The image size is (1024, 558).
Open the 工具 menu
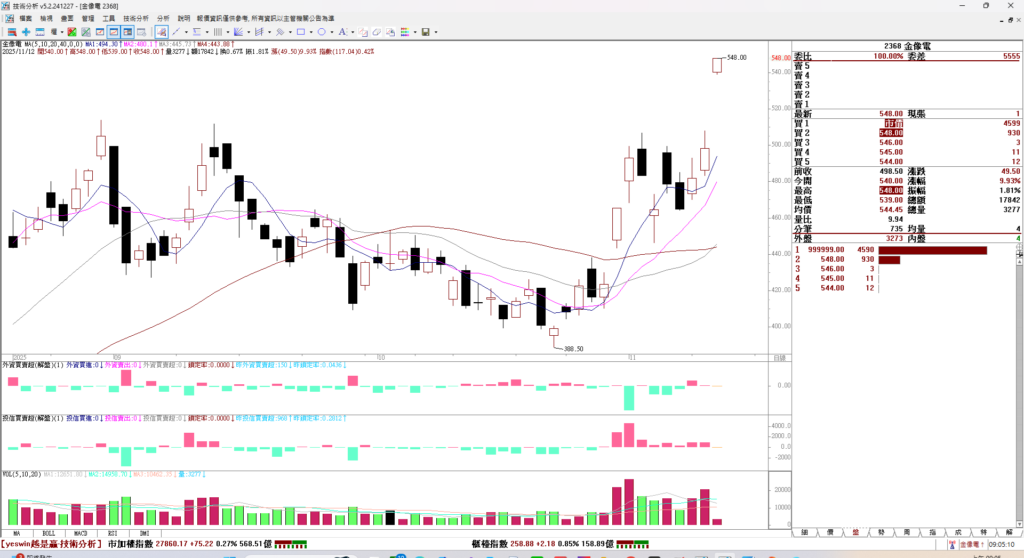[x=108, y=18]
